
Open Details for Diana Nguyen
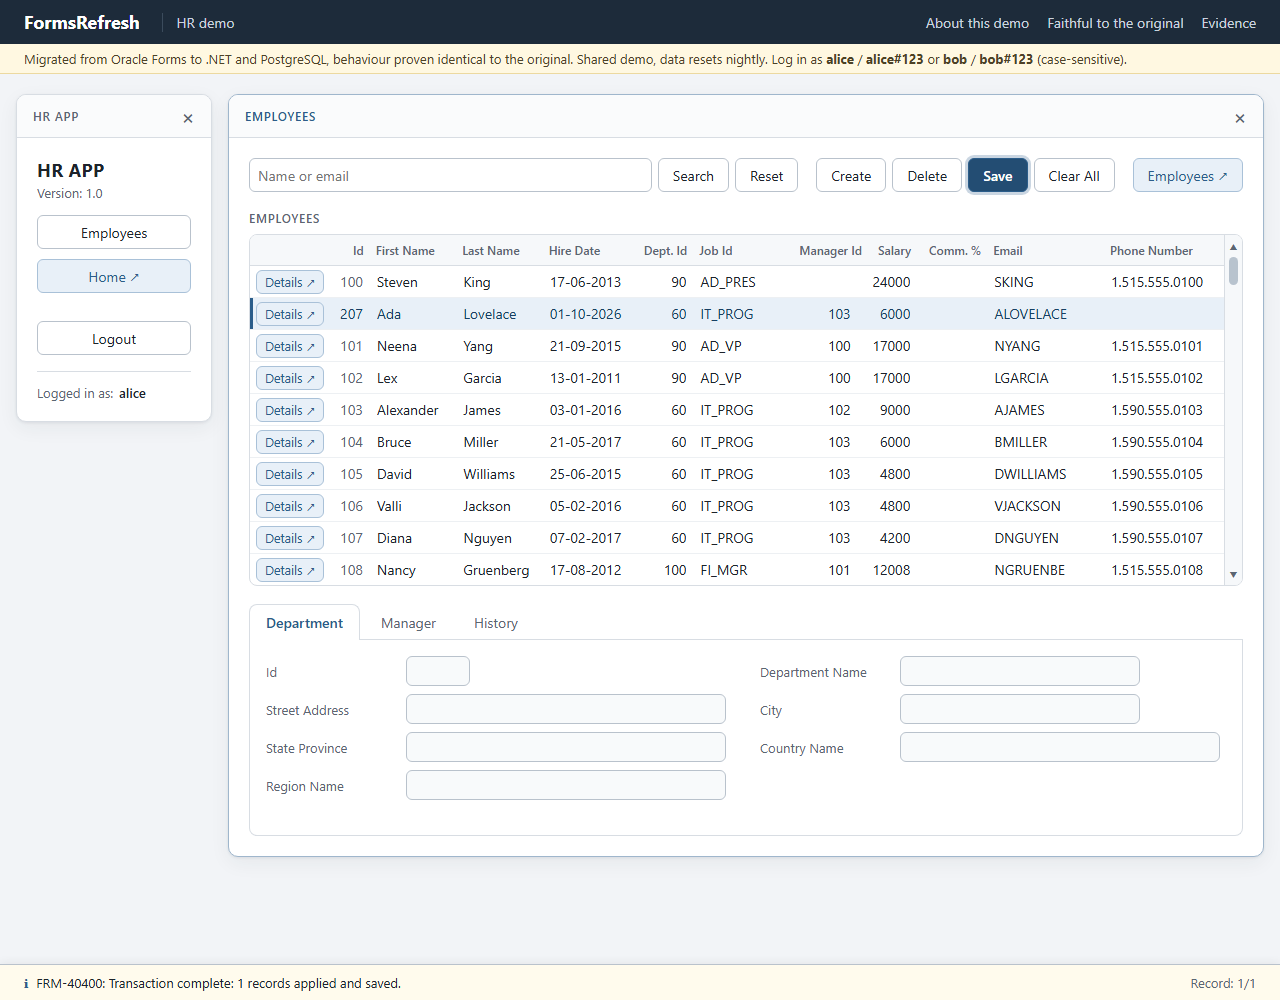(290, 539)
